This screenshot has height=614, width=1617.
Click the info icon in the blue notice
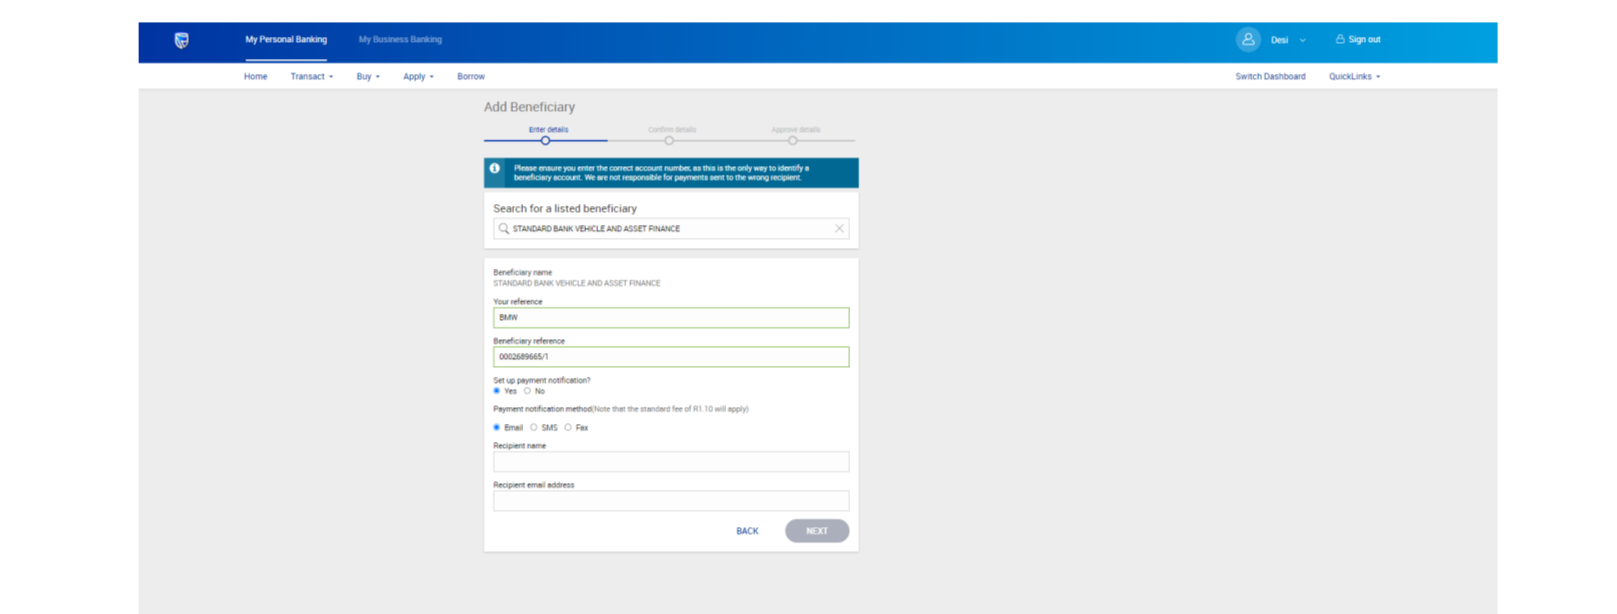[x=495, y=168]
